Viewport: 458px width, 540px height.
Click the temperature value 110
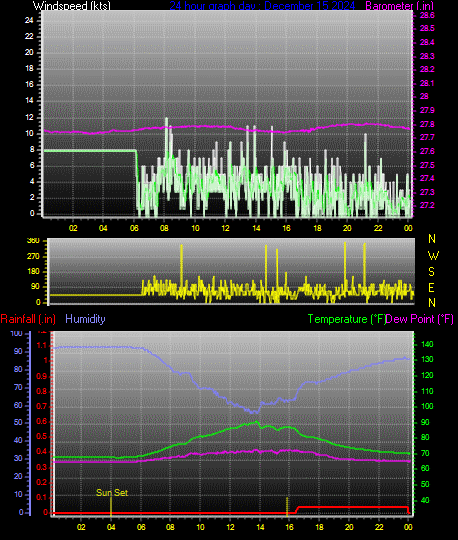click(x=427, y=391)
